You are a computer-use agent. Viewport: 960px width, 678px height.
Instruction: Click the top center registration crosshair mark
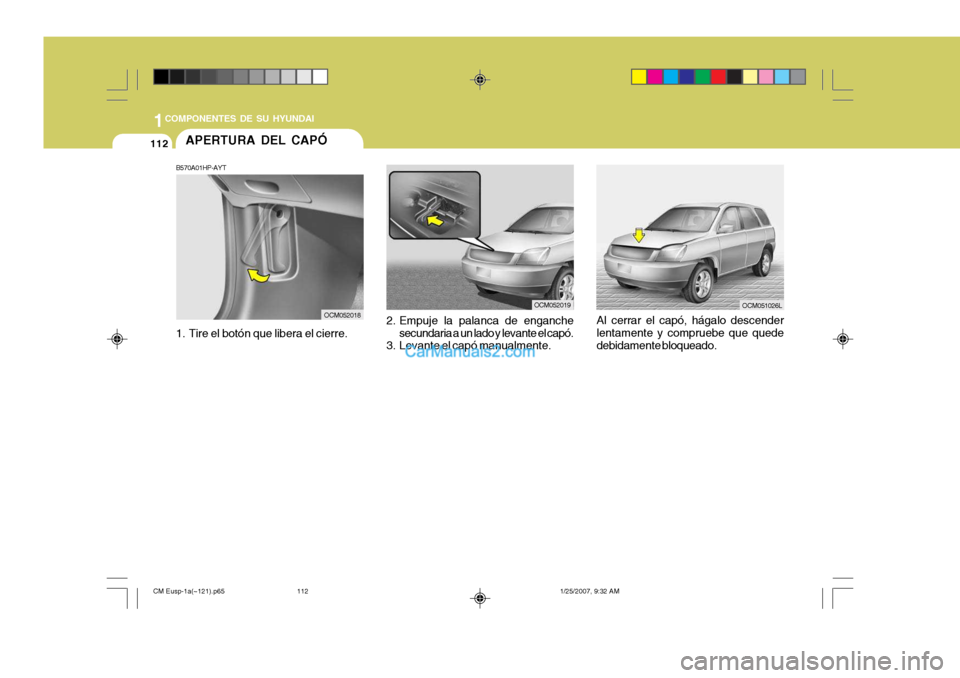point(480,80)
